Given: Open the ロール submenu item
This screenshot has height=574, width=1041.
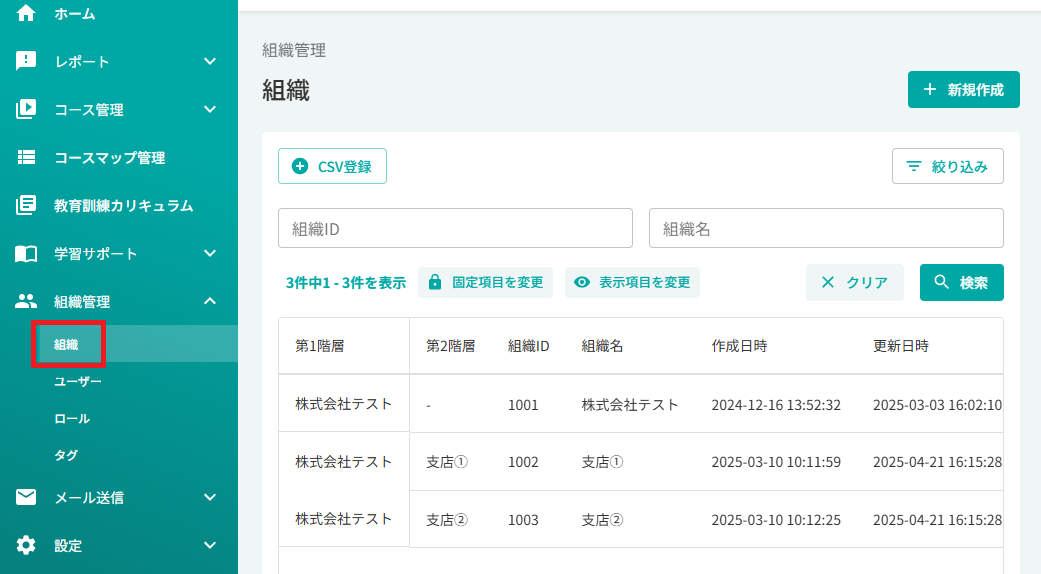Looking at the screenshot, I should (x=72, y=419).
